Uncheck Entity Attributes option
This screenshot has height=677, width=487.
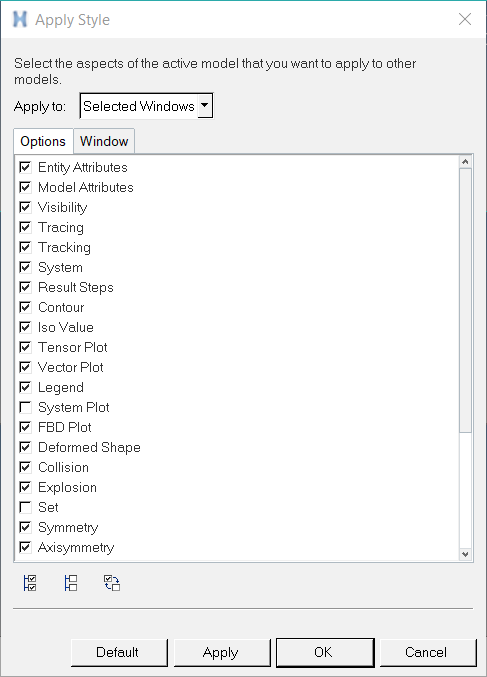click(x=25, y=167)
